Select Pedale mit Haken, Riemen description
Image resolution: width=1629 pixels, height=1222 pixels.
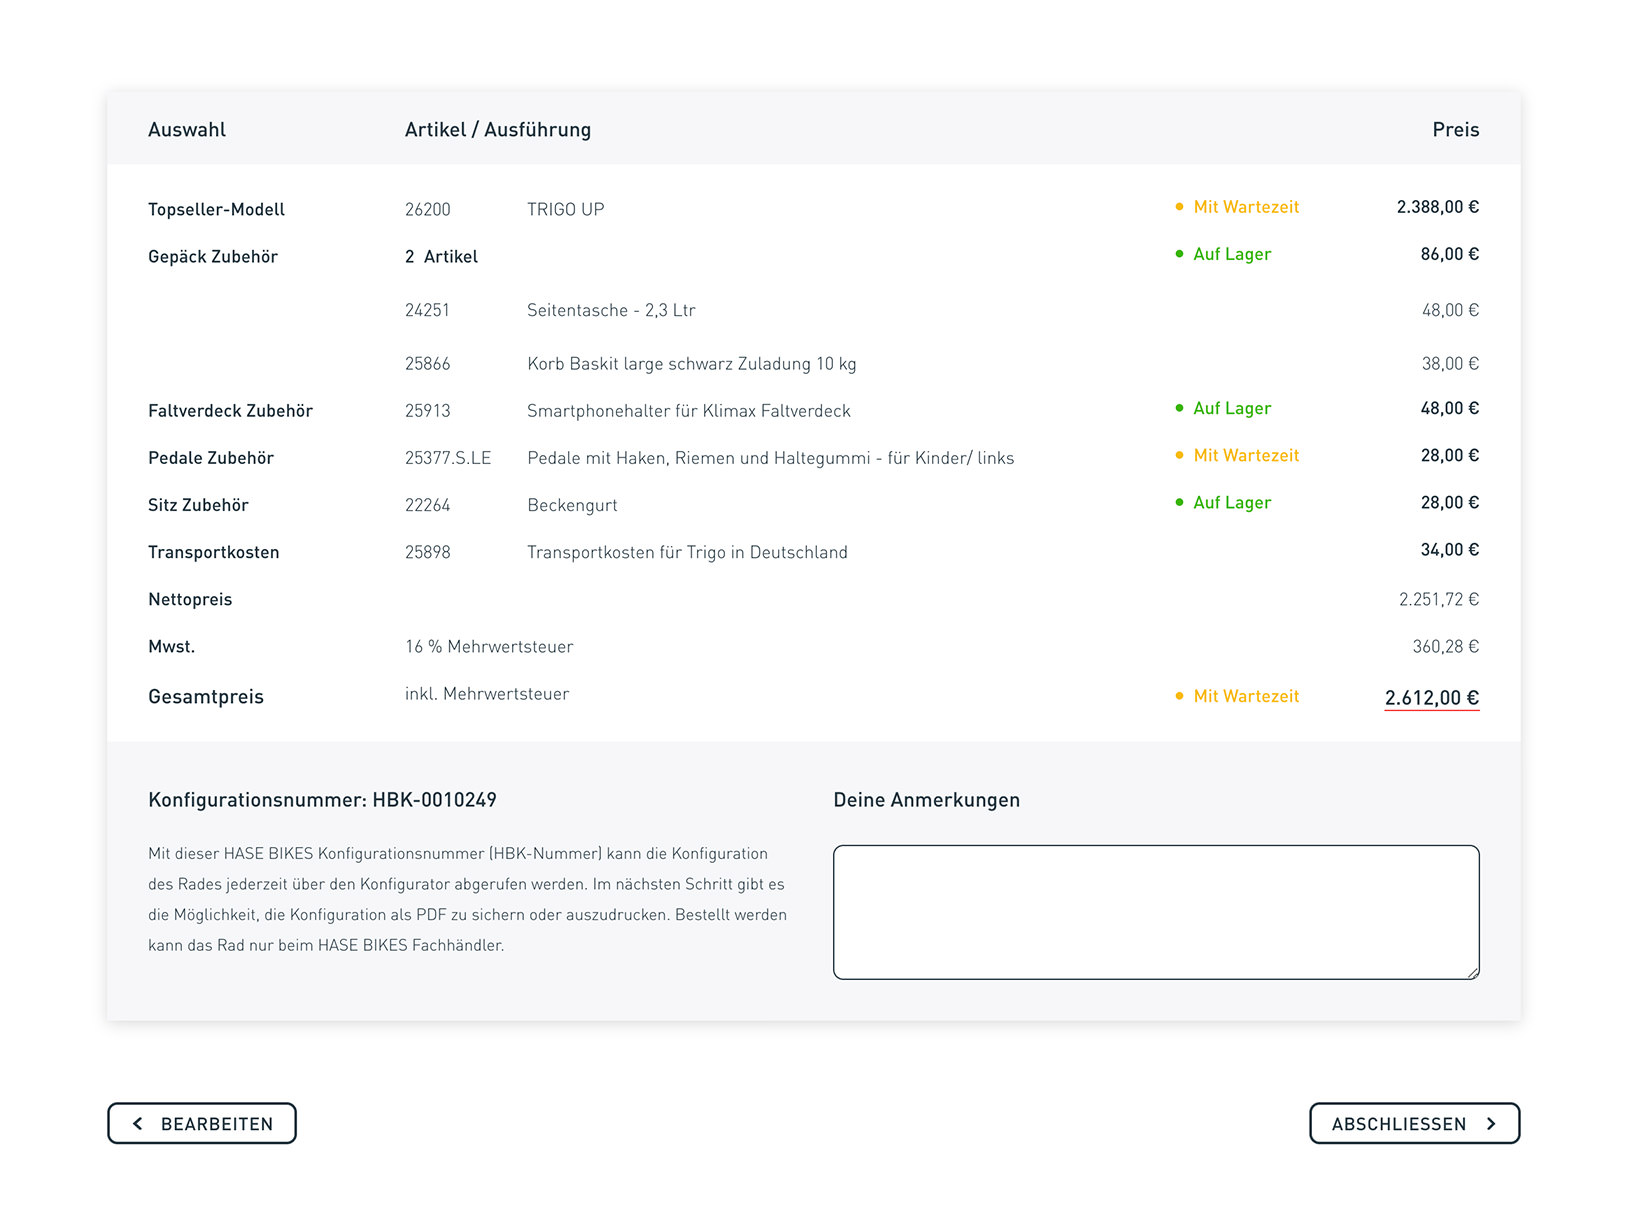click(771, 458)
